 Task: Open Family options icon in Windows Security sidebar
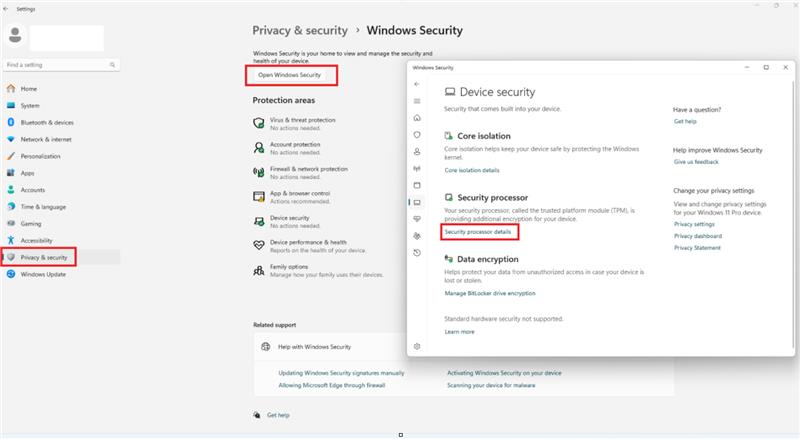(x=417, y=236)
